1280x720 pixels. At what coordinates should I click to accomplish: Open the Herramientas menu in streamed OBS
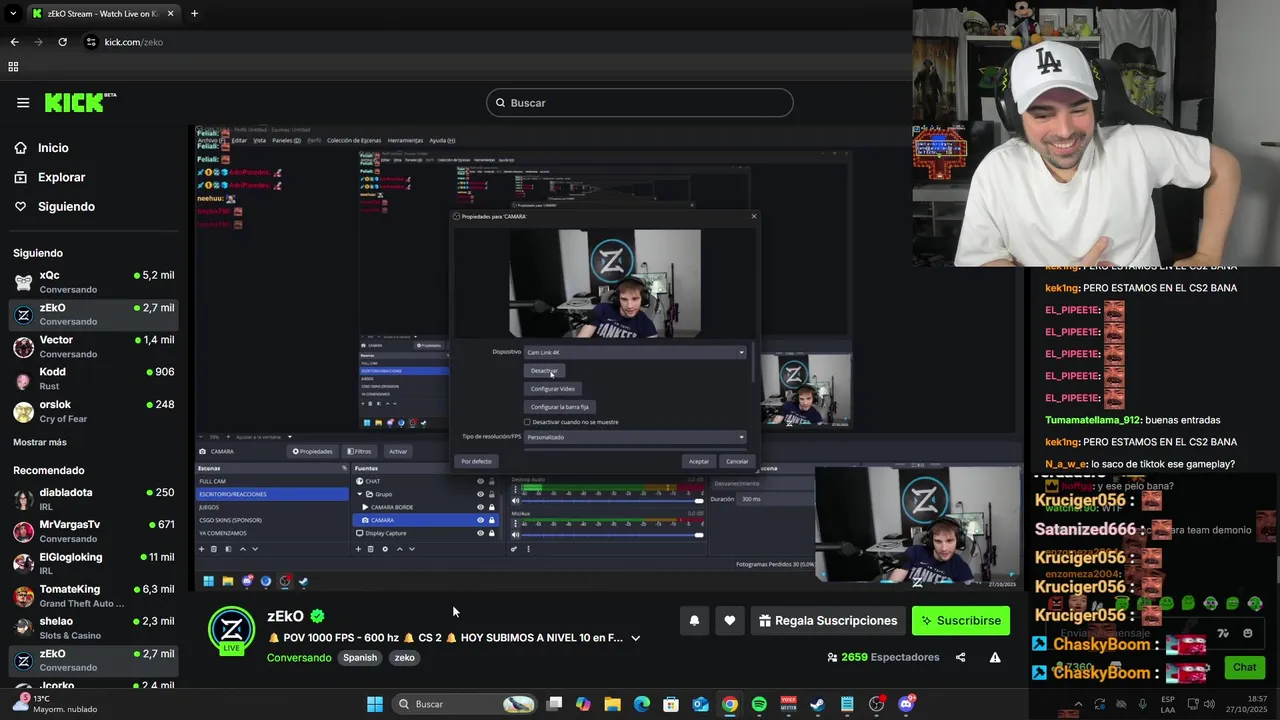(405, 140)
